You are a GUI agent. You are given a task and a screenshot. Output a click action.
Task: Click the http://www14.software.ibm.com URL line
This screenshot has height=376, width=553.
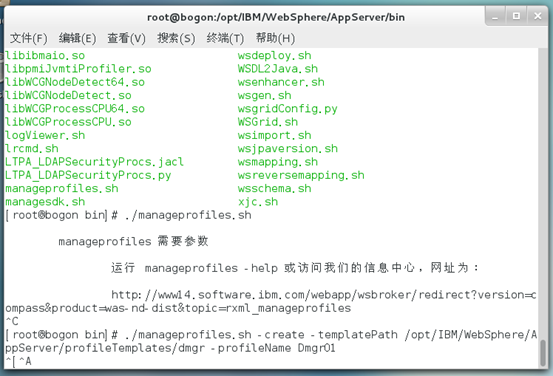[x=324, y=295]
